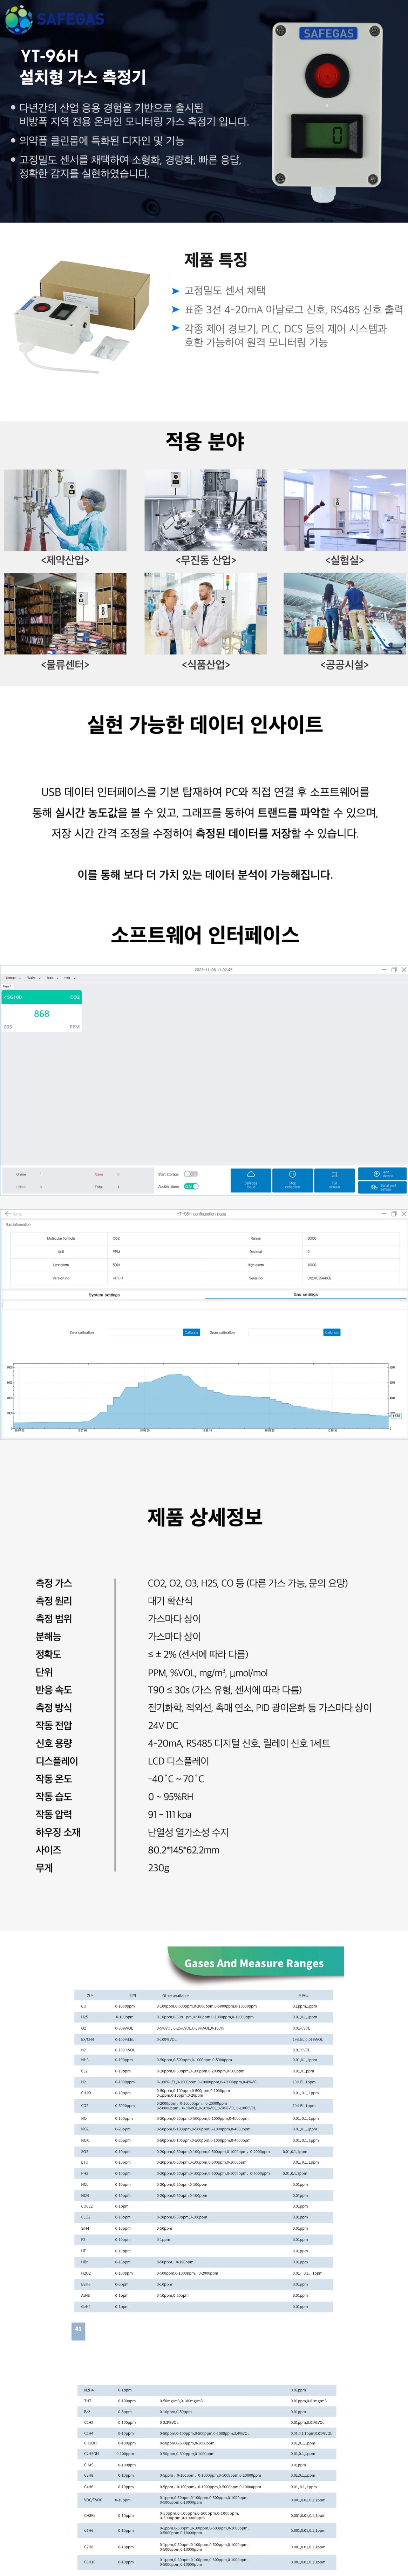This screenshot has width=408, height=2576.
Task: Switch to the System settings tab
Action: [104, 1295]
